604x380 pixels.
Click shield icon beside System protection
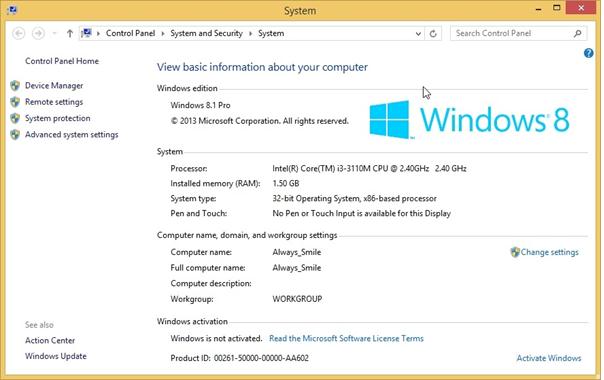tap(15, 118)
